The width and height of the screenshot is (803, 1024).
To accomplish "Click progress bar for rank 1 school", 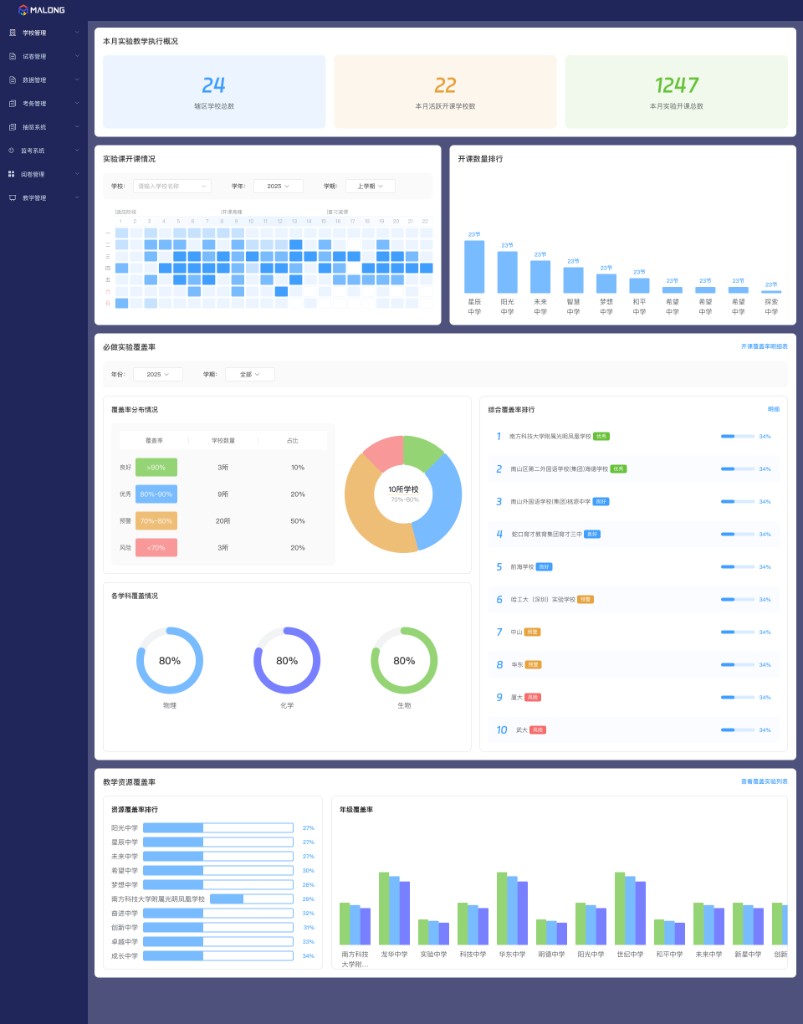I will [x=738, y=436].
